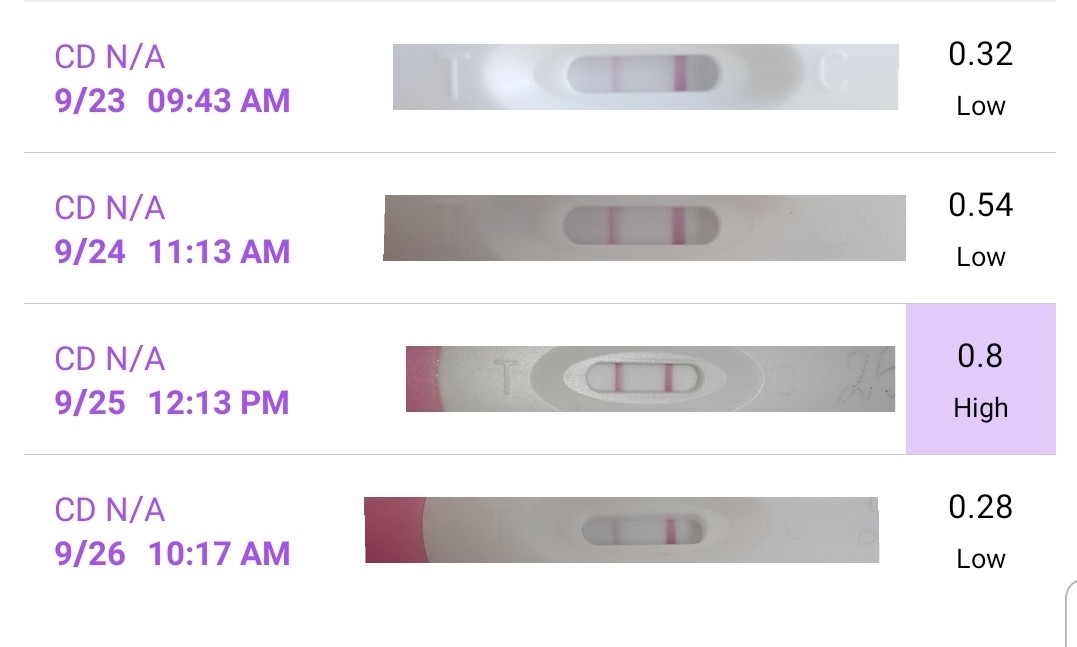Click CD N/A above the 9/26 date
The height and width of the screenshot is (647, 1077).
(110, 510)
